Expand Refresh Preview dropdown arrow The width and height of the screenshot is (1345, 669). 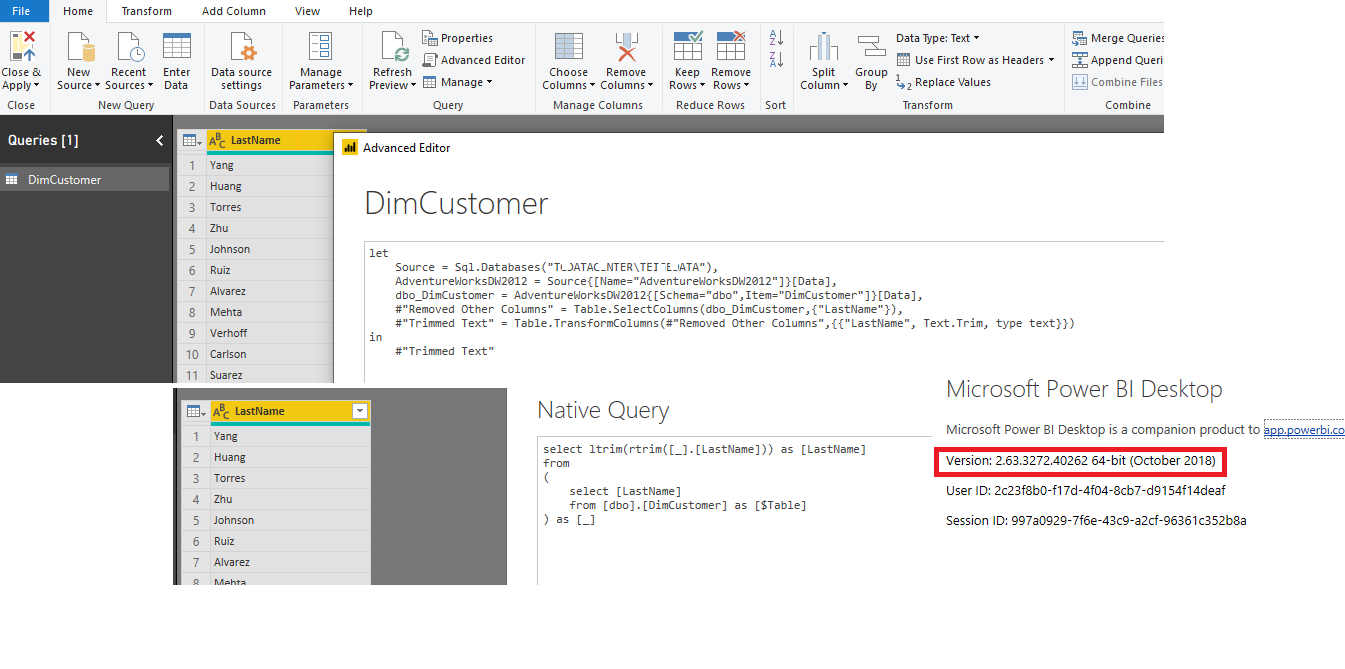413,86
